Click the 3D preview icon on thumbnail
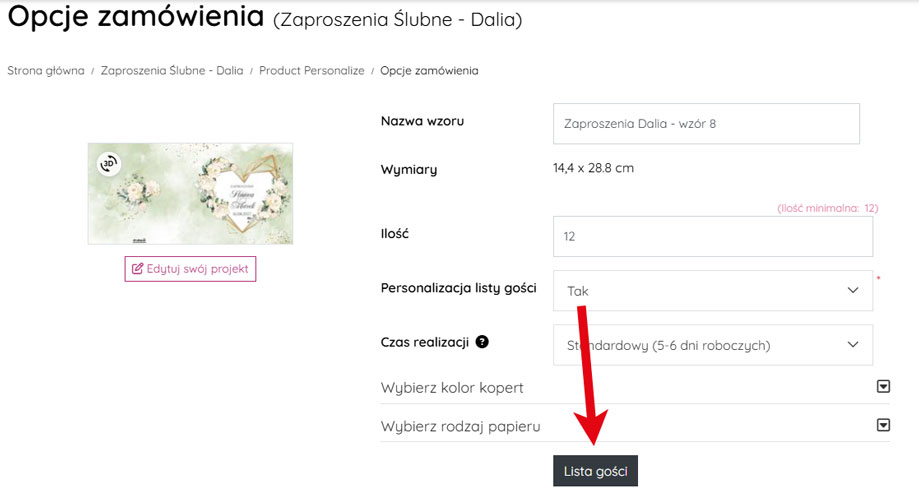919x500 pixels. 109,164
